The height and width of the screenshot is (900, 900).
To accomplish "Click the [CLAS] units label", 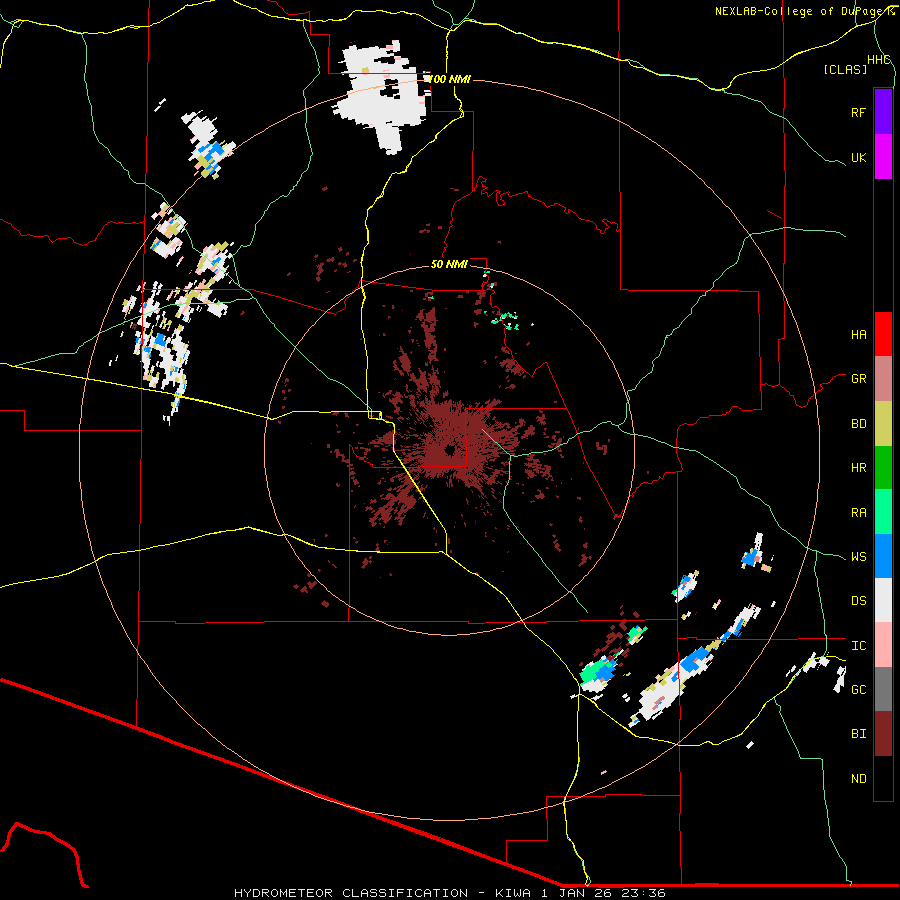I will pos(845,70).
